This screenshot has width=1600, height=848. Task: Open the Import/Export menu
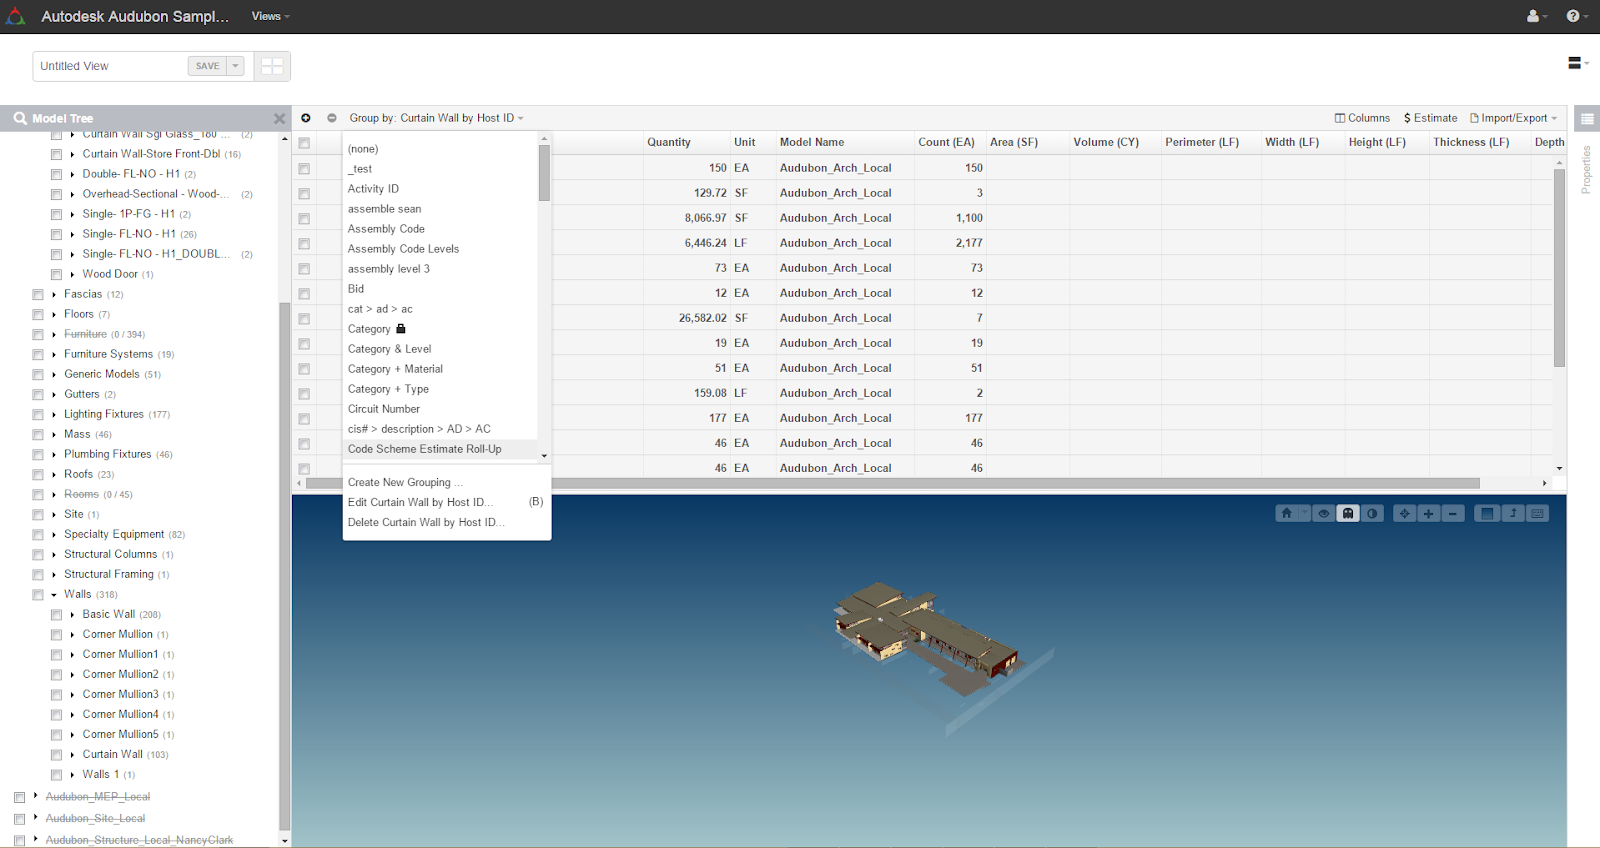[x=1514, y=118]
